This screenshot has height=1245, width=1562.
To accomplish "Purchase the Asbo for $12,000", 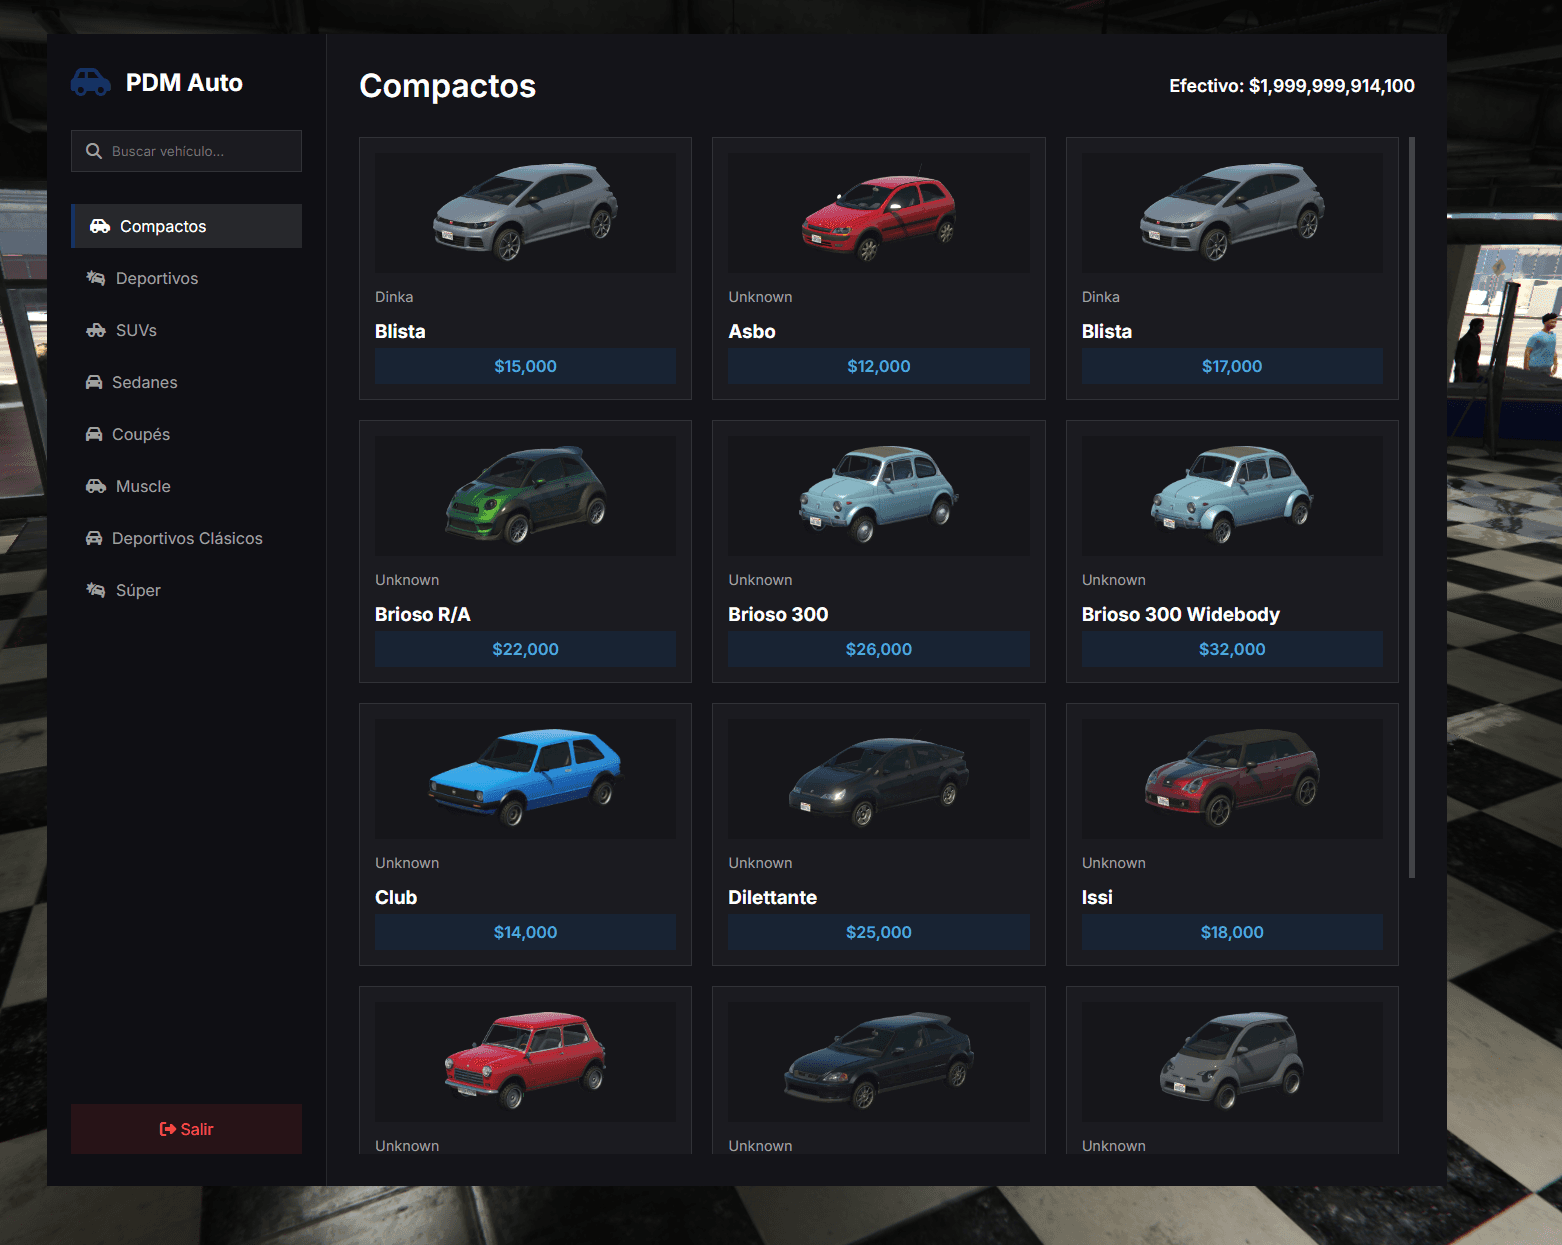I will coord(879,366).
